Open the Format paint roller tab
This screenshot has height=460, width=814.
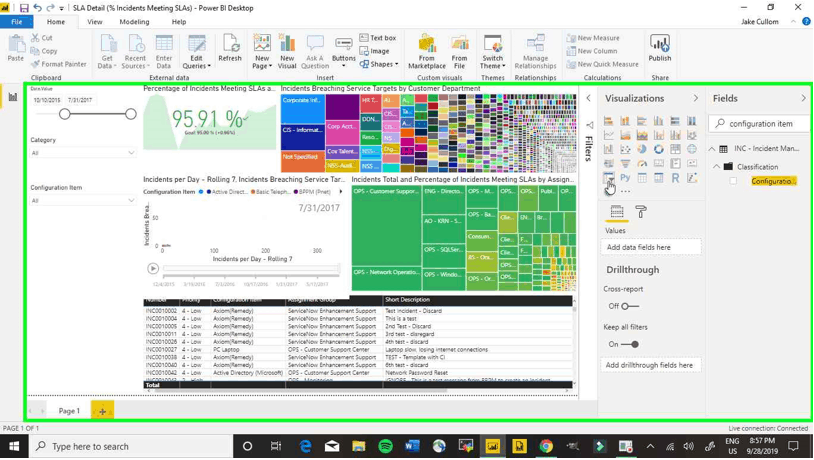(x=641, y=212)
